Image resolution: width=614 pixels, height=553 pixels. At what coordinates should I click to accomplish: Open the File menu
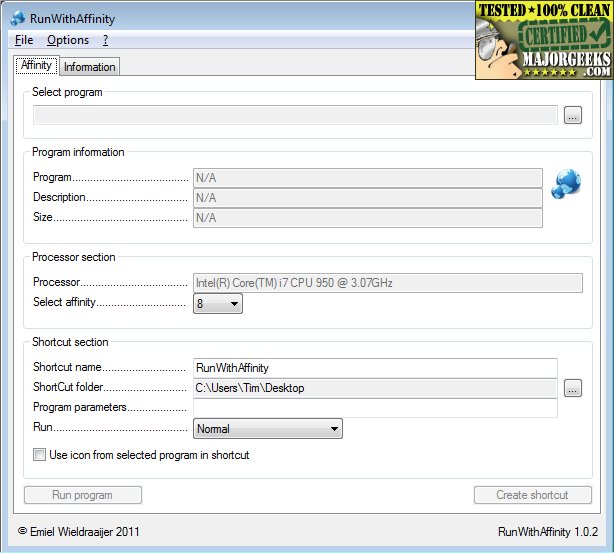24,40
